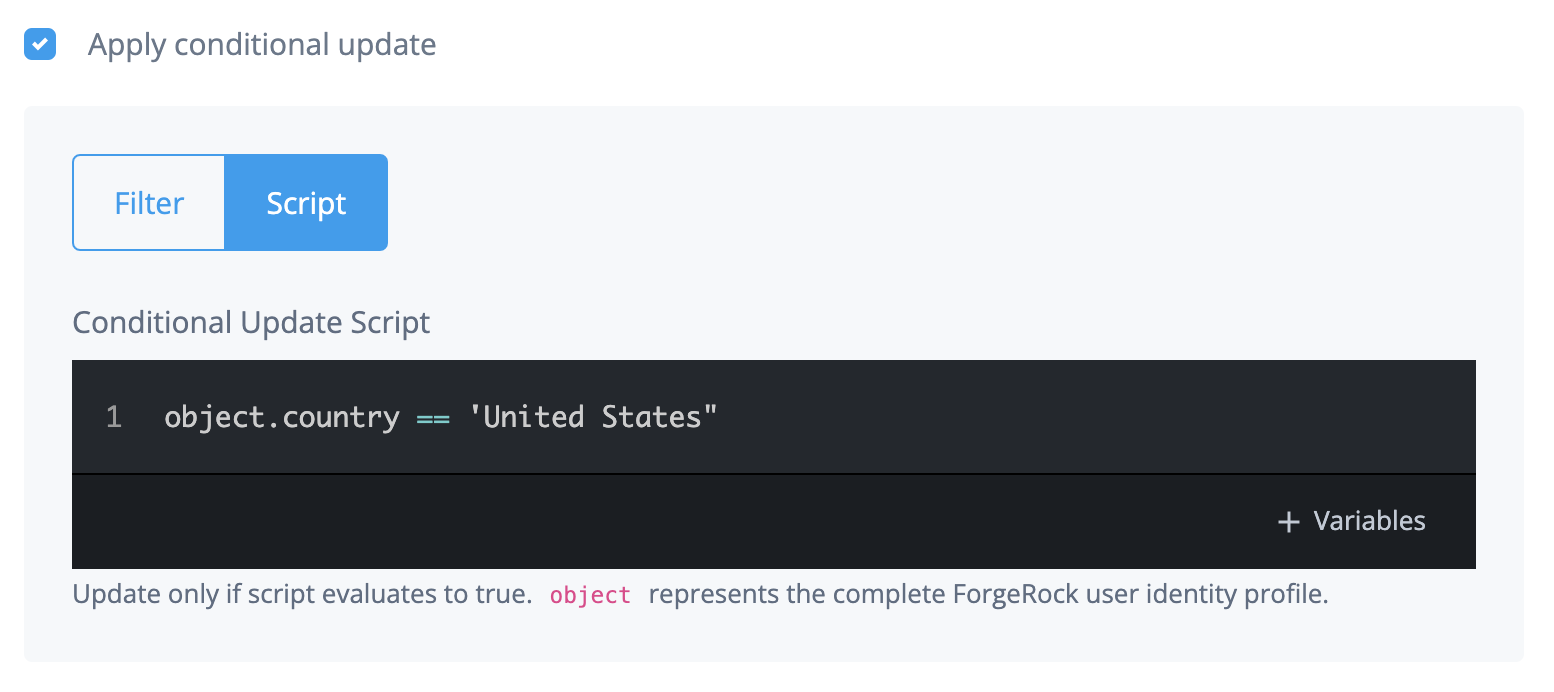Open the Variables helper in the editor
1554x692 pixels.
[1350, 521]
